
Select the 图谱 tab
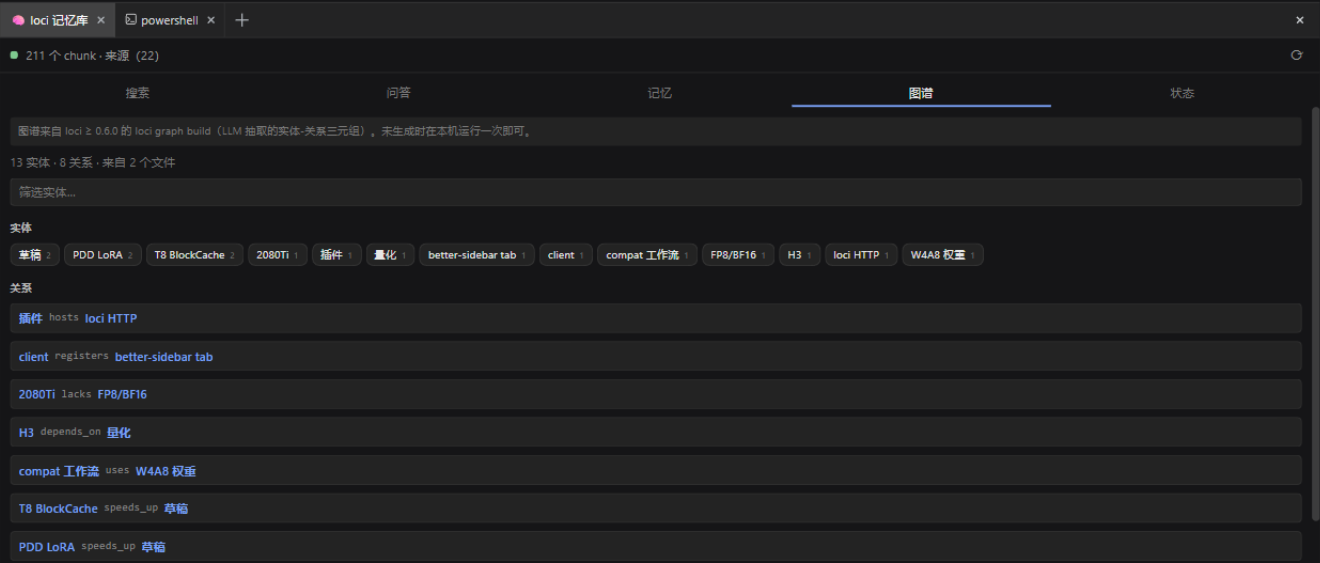click(x=921, y=93)
